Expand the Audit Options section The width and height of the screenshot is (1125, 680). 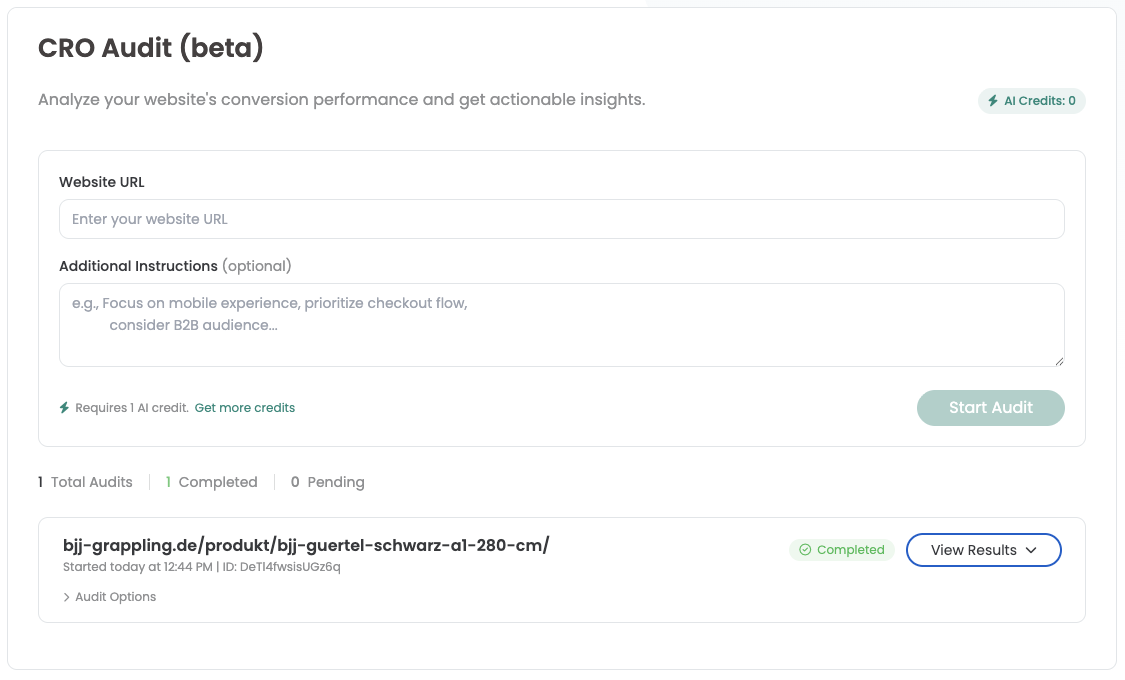click(109, 597)
